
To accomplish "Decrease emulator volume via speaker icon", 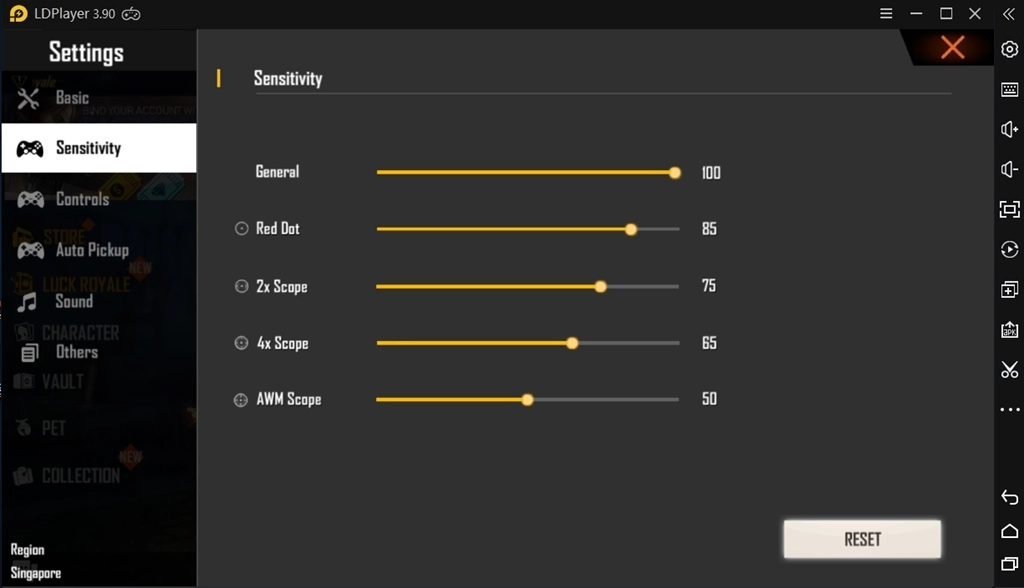I will click(1009, 169).
